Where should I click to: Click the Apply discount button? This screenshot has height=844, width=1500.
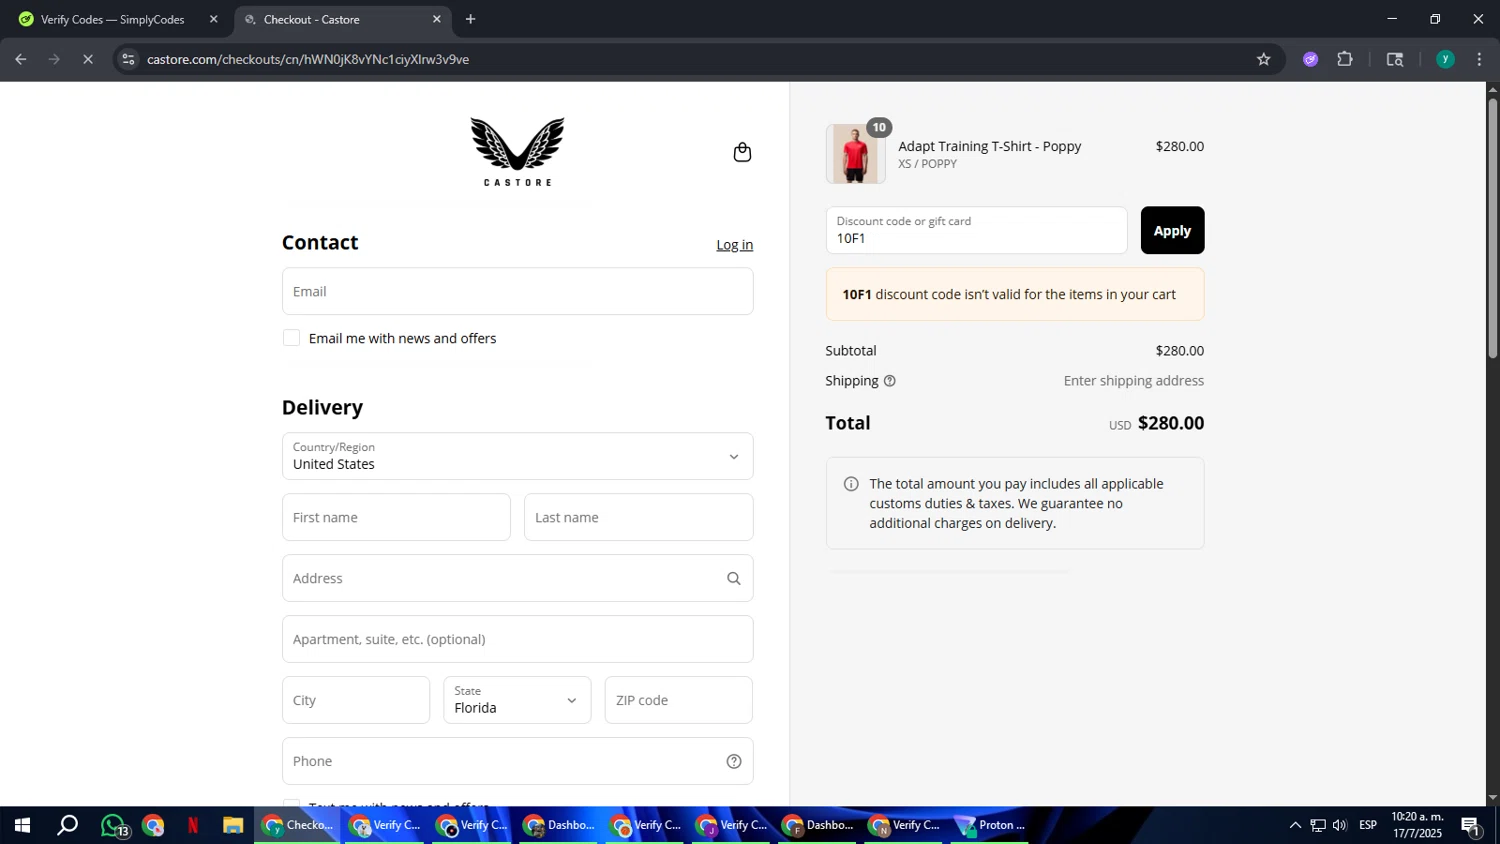click(1172, 230)
